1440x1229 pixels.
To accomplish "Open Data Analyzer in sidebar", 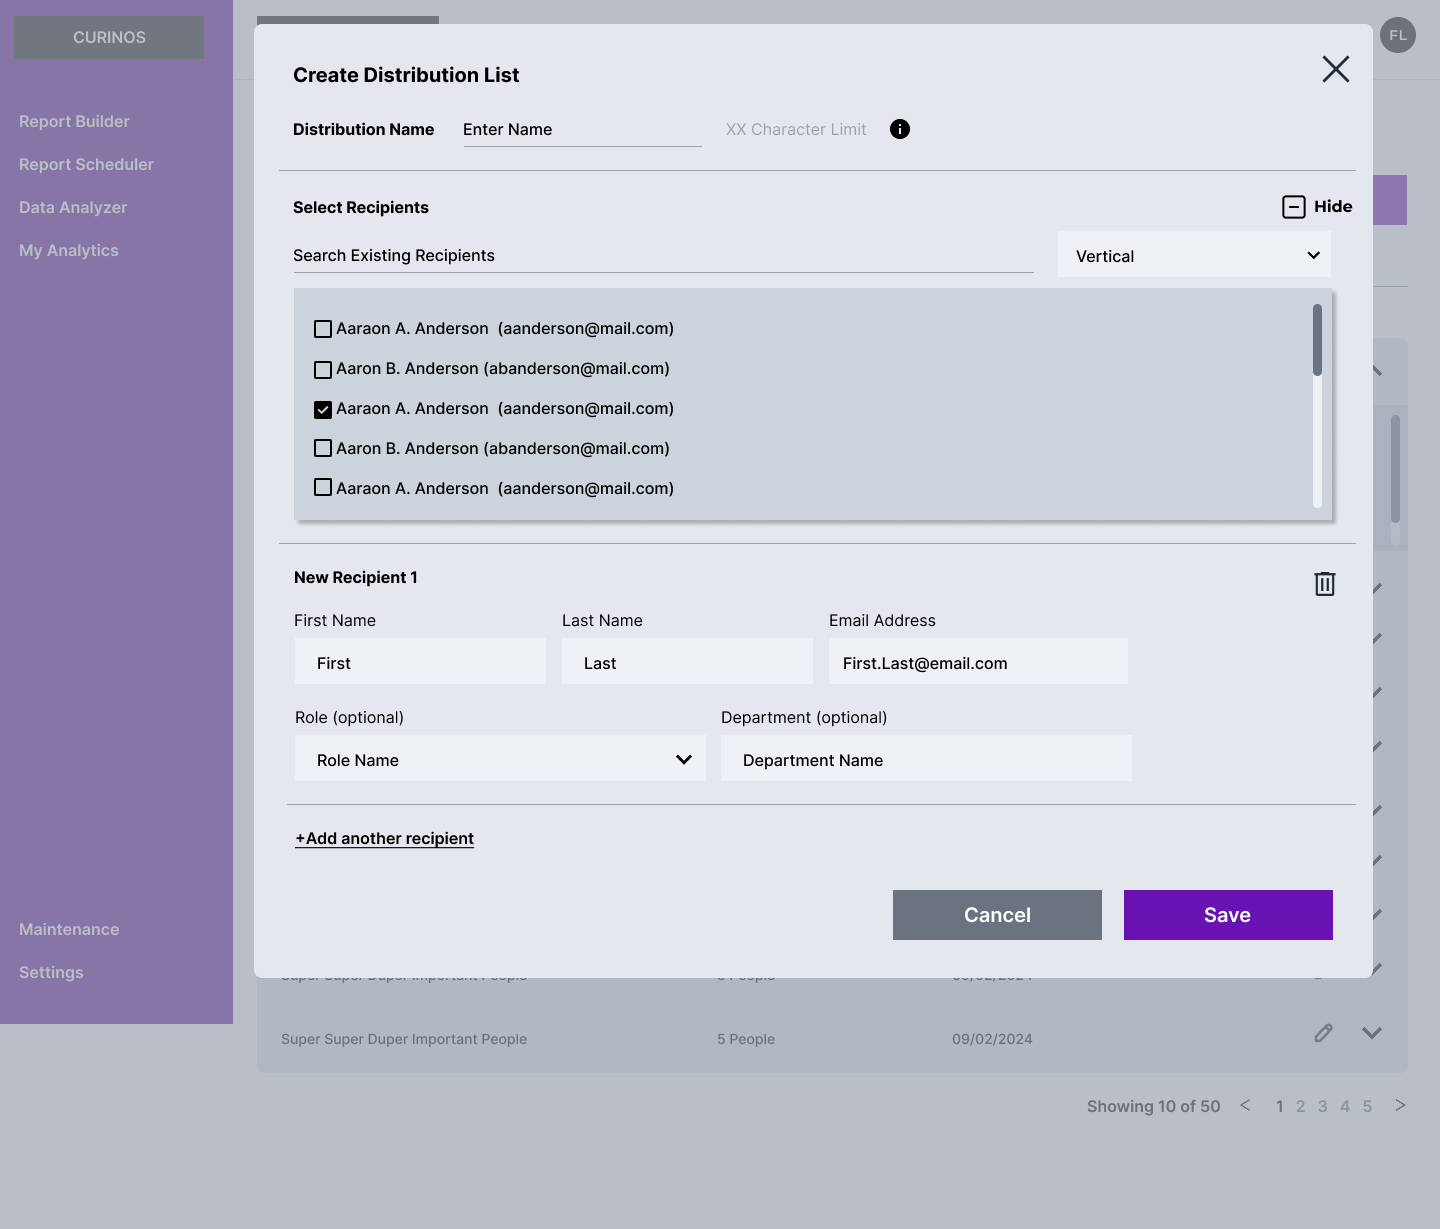I will (x=73, y=207).
